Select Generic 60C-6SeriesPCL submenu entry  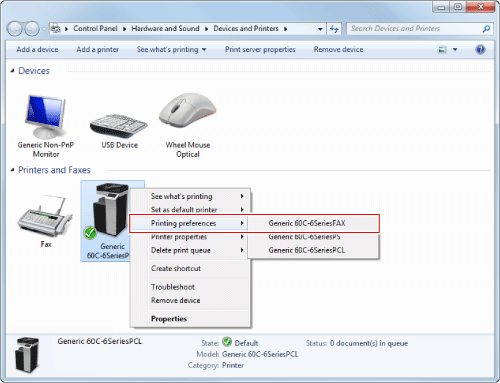pos(313,250)
